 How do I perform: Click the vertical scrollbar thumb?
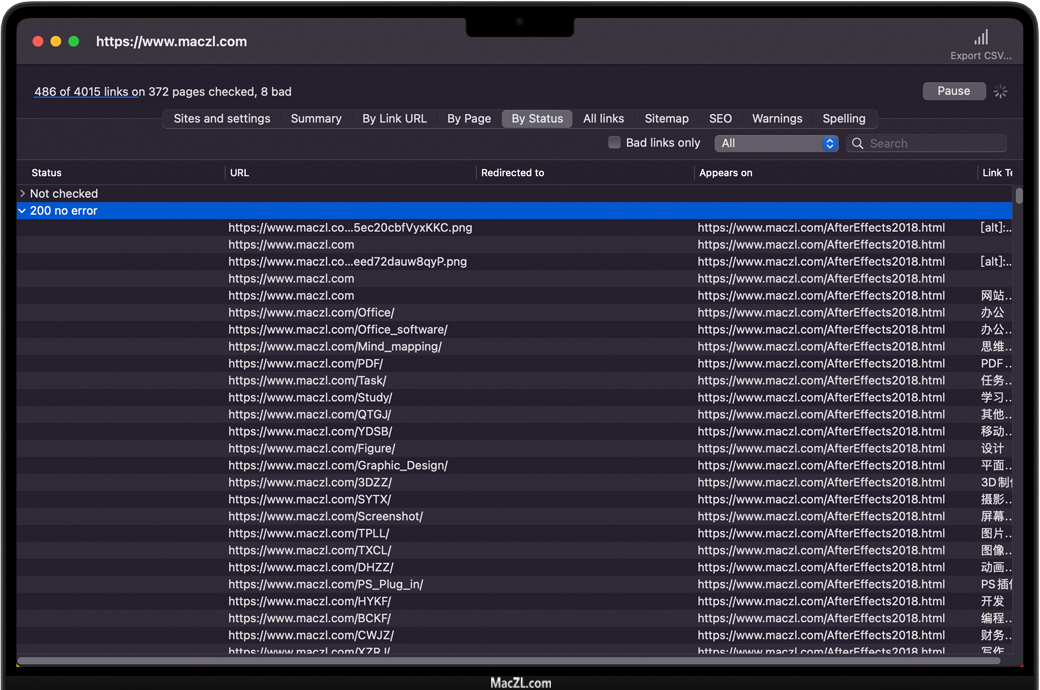pyautogui.click(x=1019, y=195)
